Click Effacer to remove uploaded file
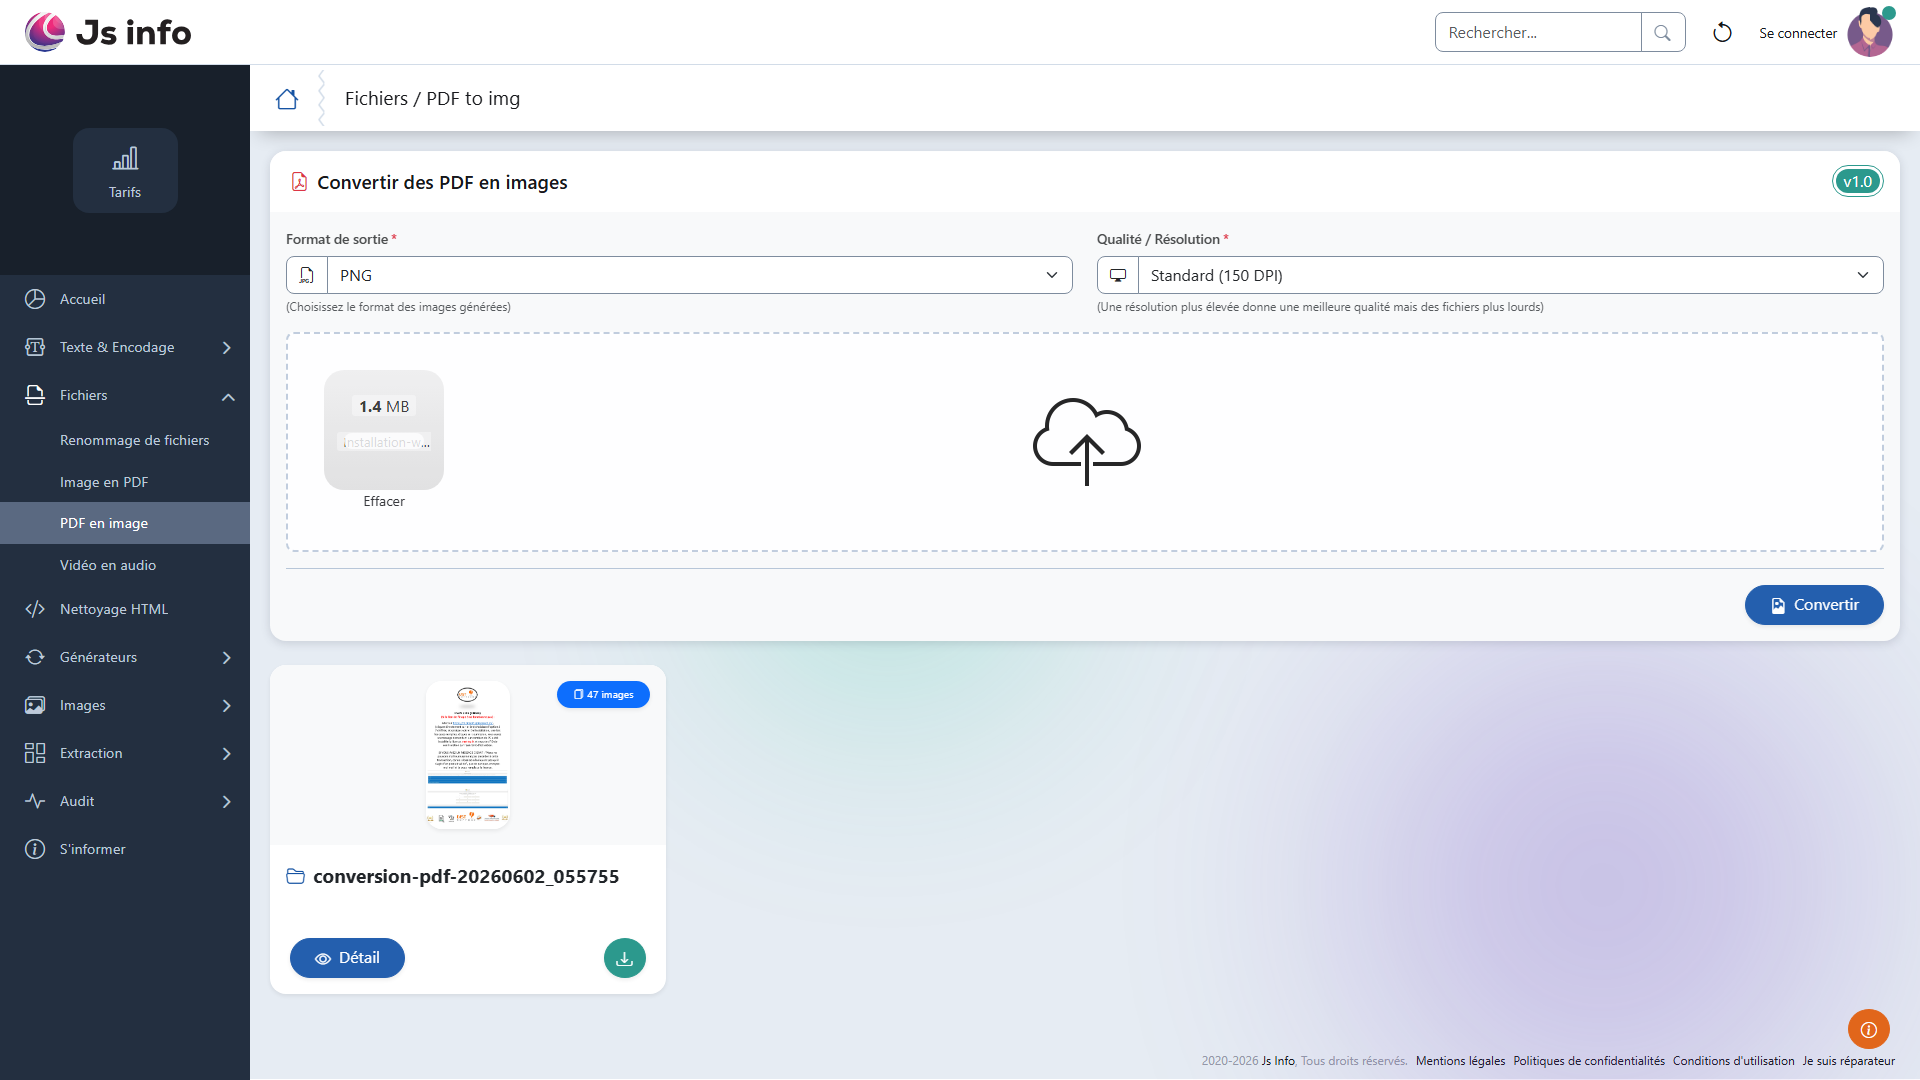 pyautogui.click(x=384, y=501)
